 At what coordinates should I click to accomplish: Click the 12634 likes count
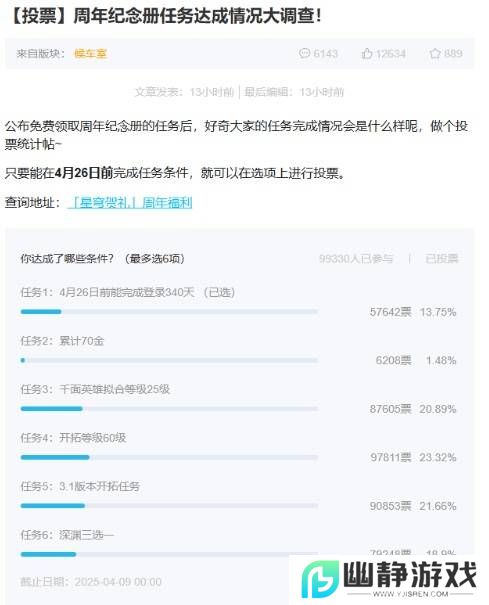391,53
